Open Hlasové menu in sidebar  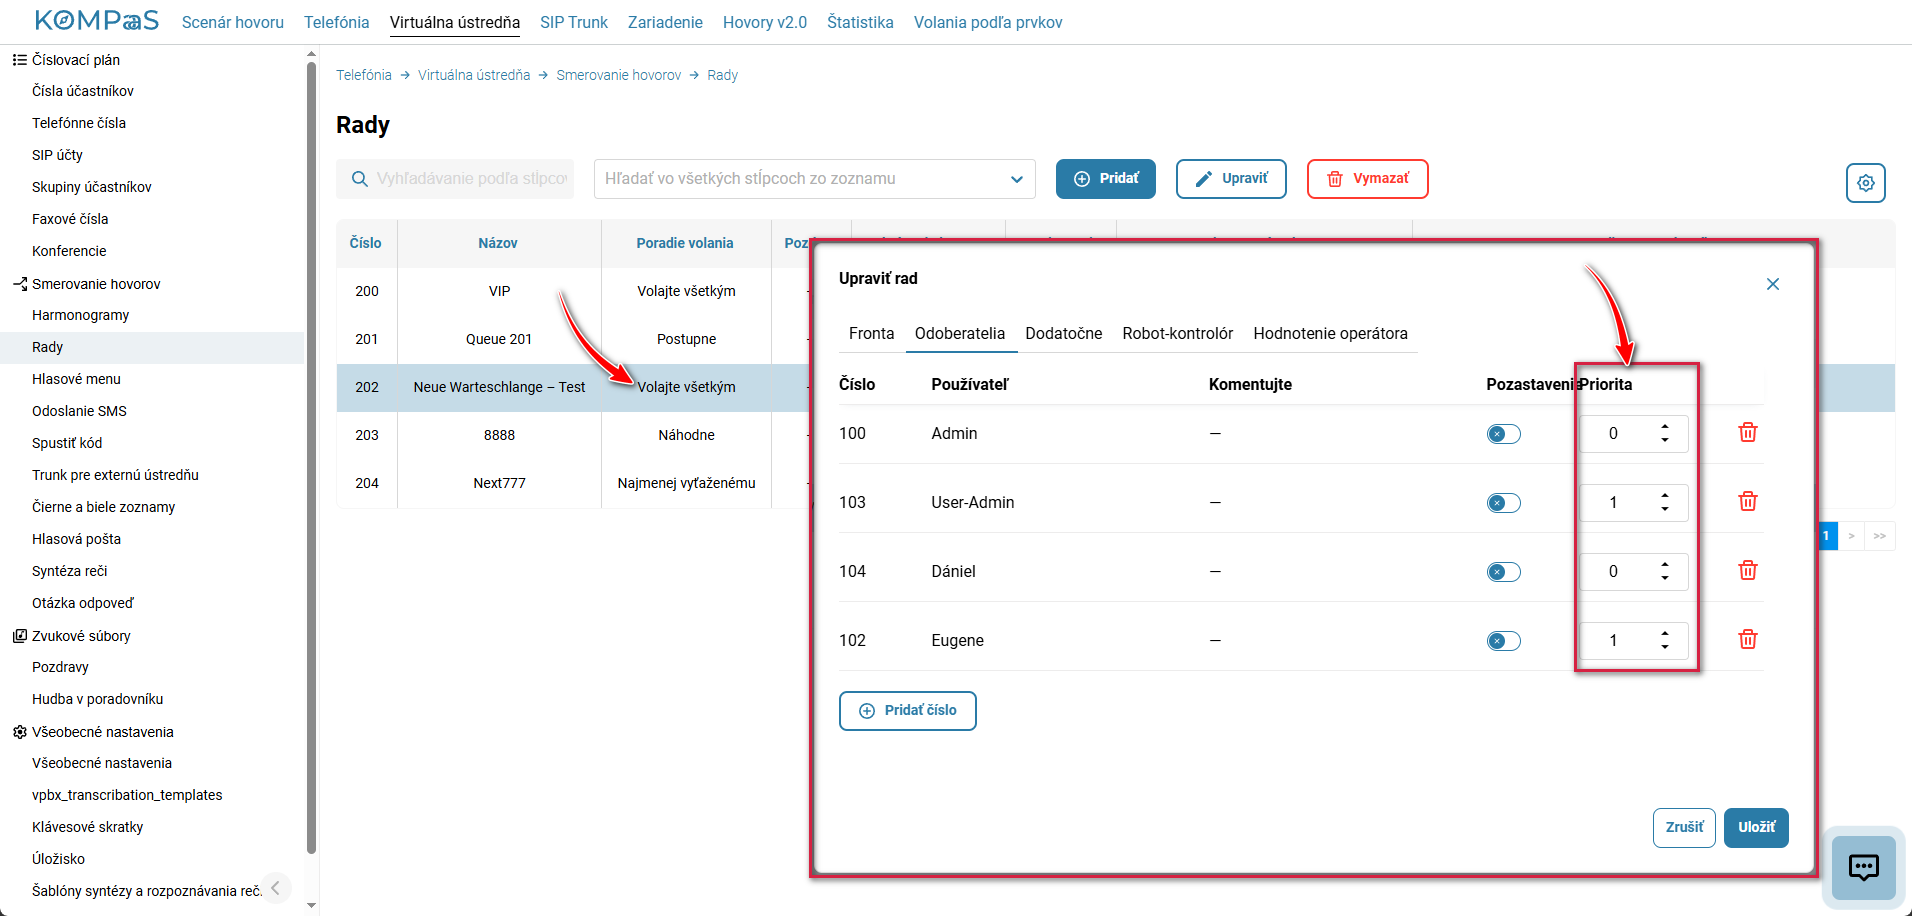coord(76,379)
